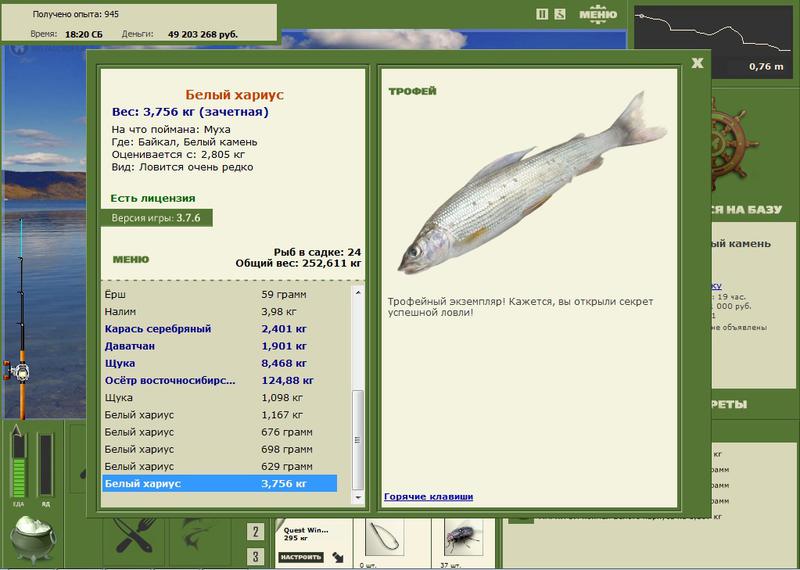The width and height of the screenshot is (800, 570).
Task: Select the fishing hook slot
Action: click(384, 537)
